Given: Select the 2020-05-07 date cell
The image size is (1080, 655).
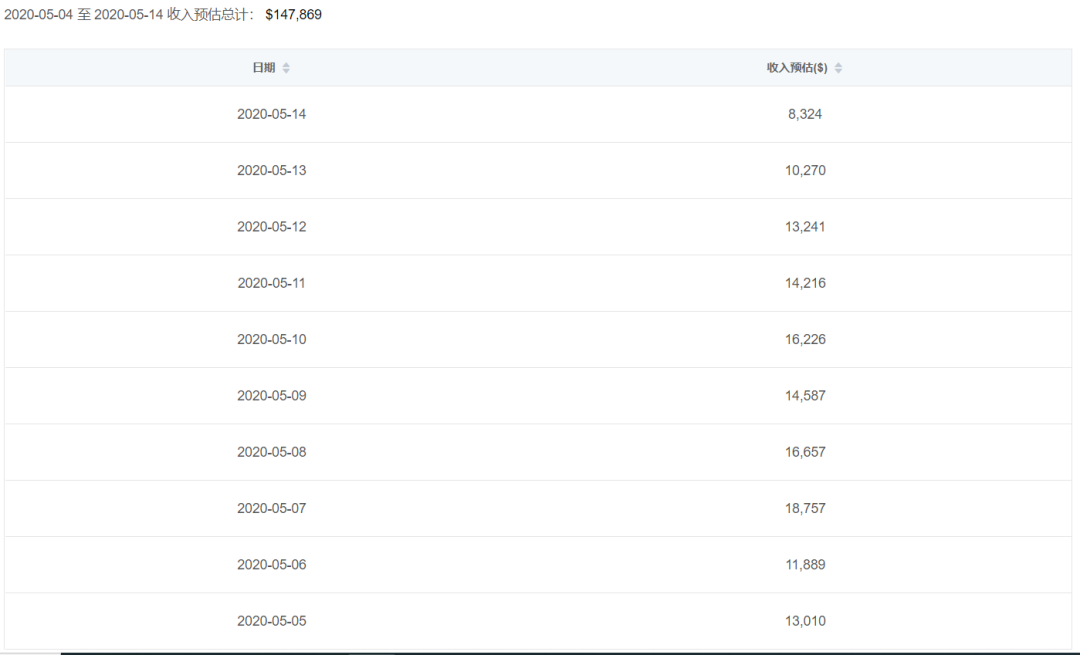Looking at the screenshot, I should pyautogui.click(x=272, y=508).
